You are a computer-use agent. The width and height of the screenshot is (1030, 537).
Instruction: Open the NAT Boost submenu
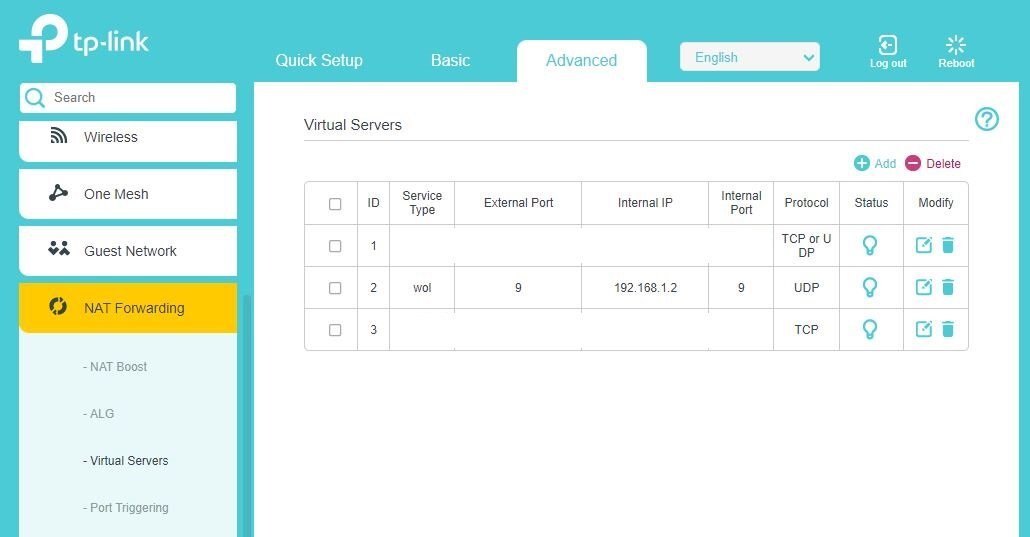(115, 367)
